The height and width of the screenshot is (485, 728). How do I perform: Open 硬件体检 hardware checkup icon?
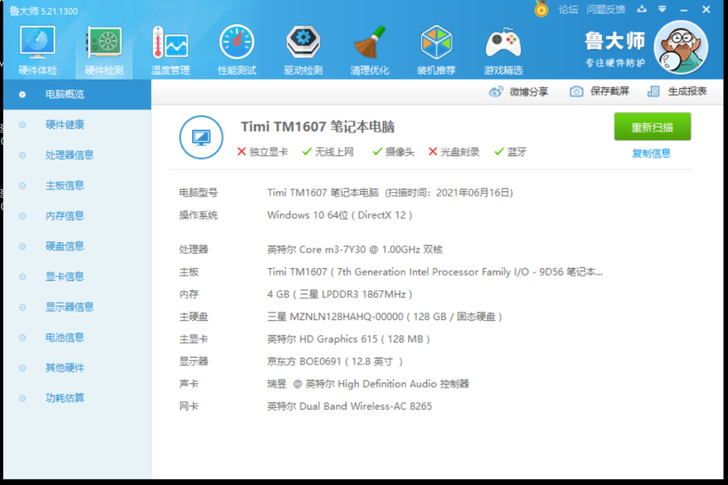tap(38, 51)
